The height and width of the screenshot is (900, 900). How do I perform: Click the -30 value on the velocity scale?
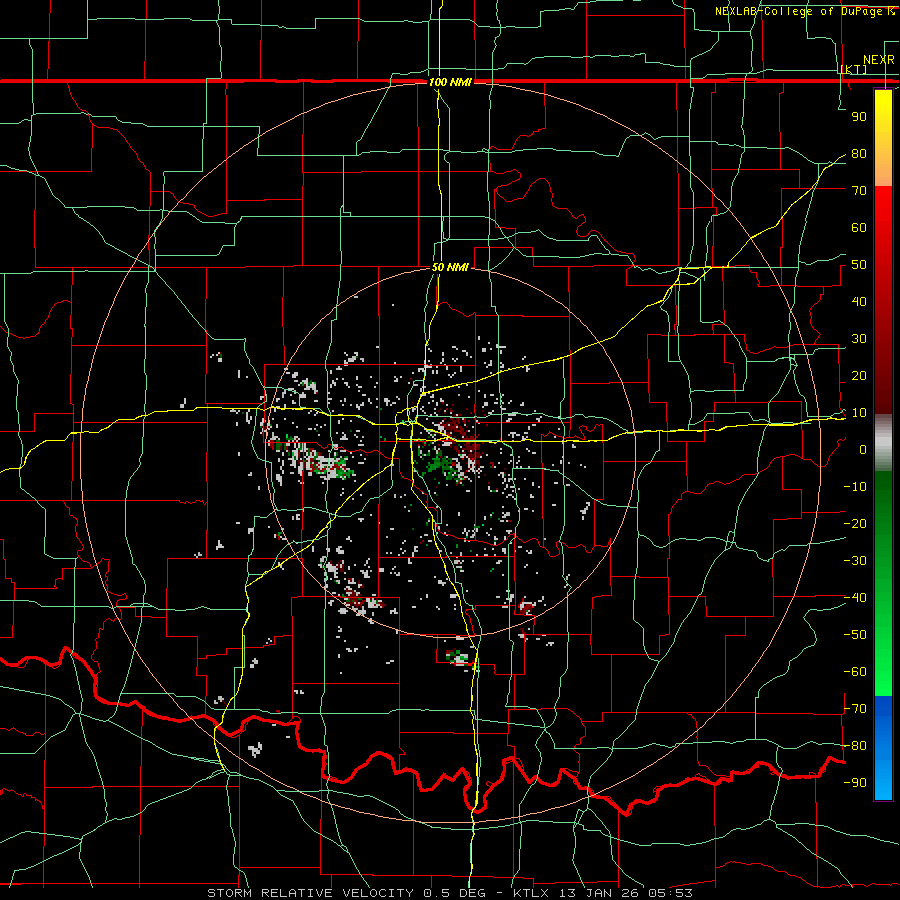[855, 561]
